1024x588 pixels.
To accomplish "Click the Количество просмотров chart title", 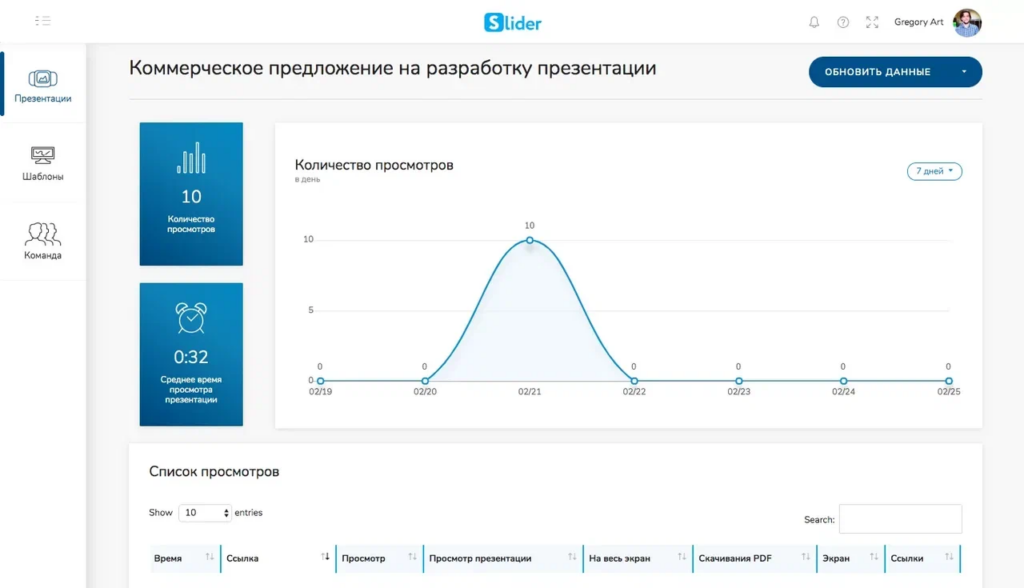I will point(374,165).
